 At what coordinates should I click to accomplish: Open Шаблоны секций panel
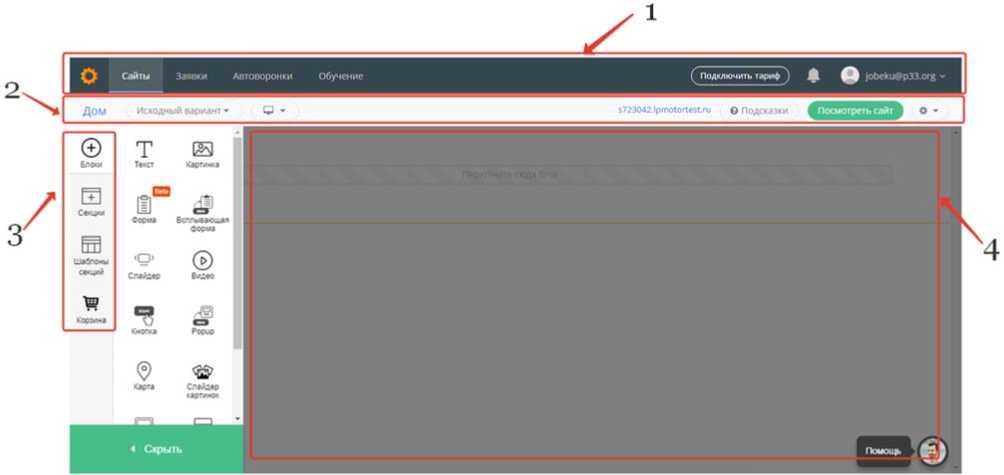click(91, 256)
